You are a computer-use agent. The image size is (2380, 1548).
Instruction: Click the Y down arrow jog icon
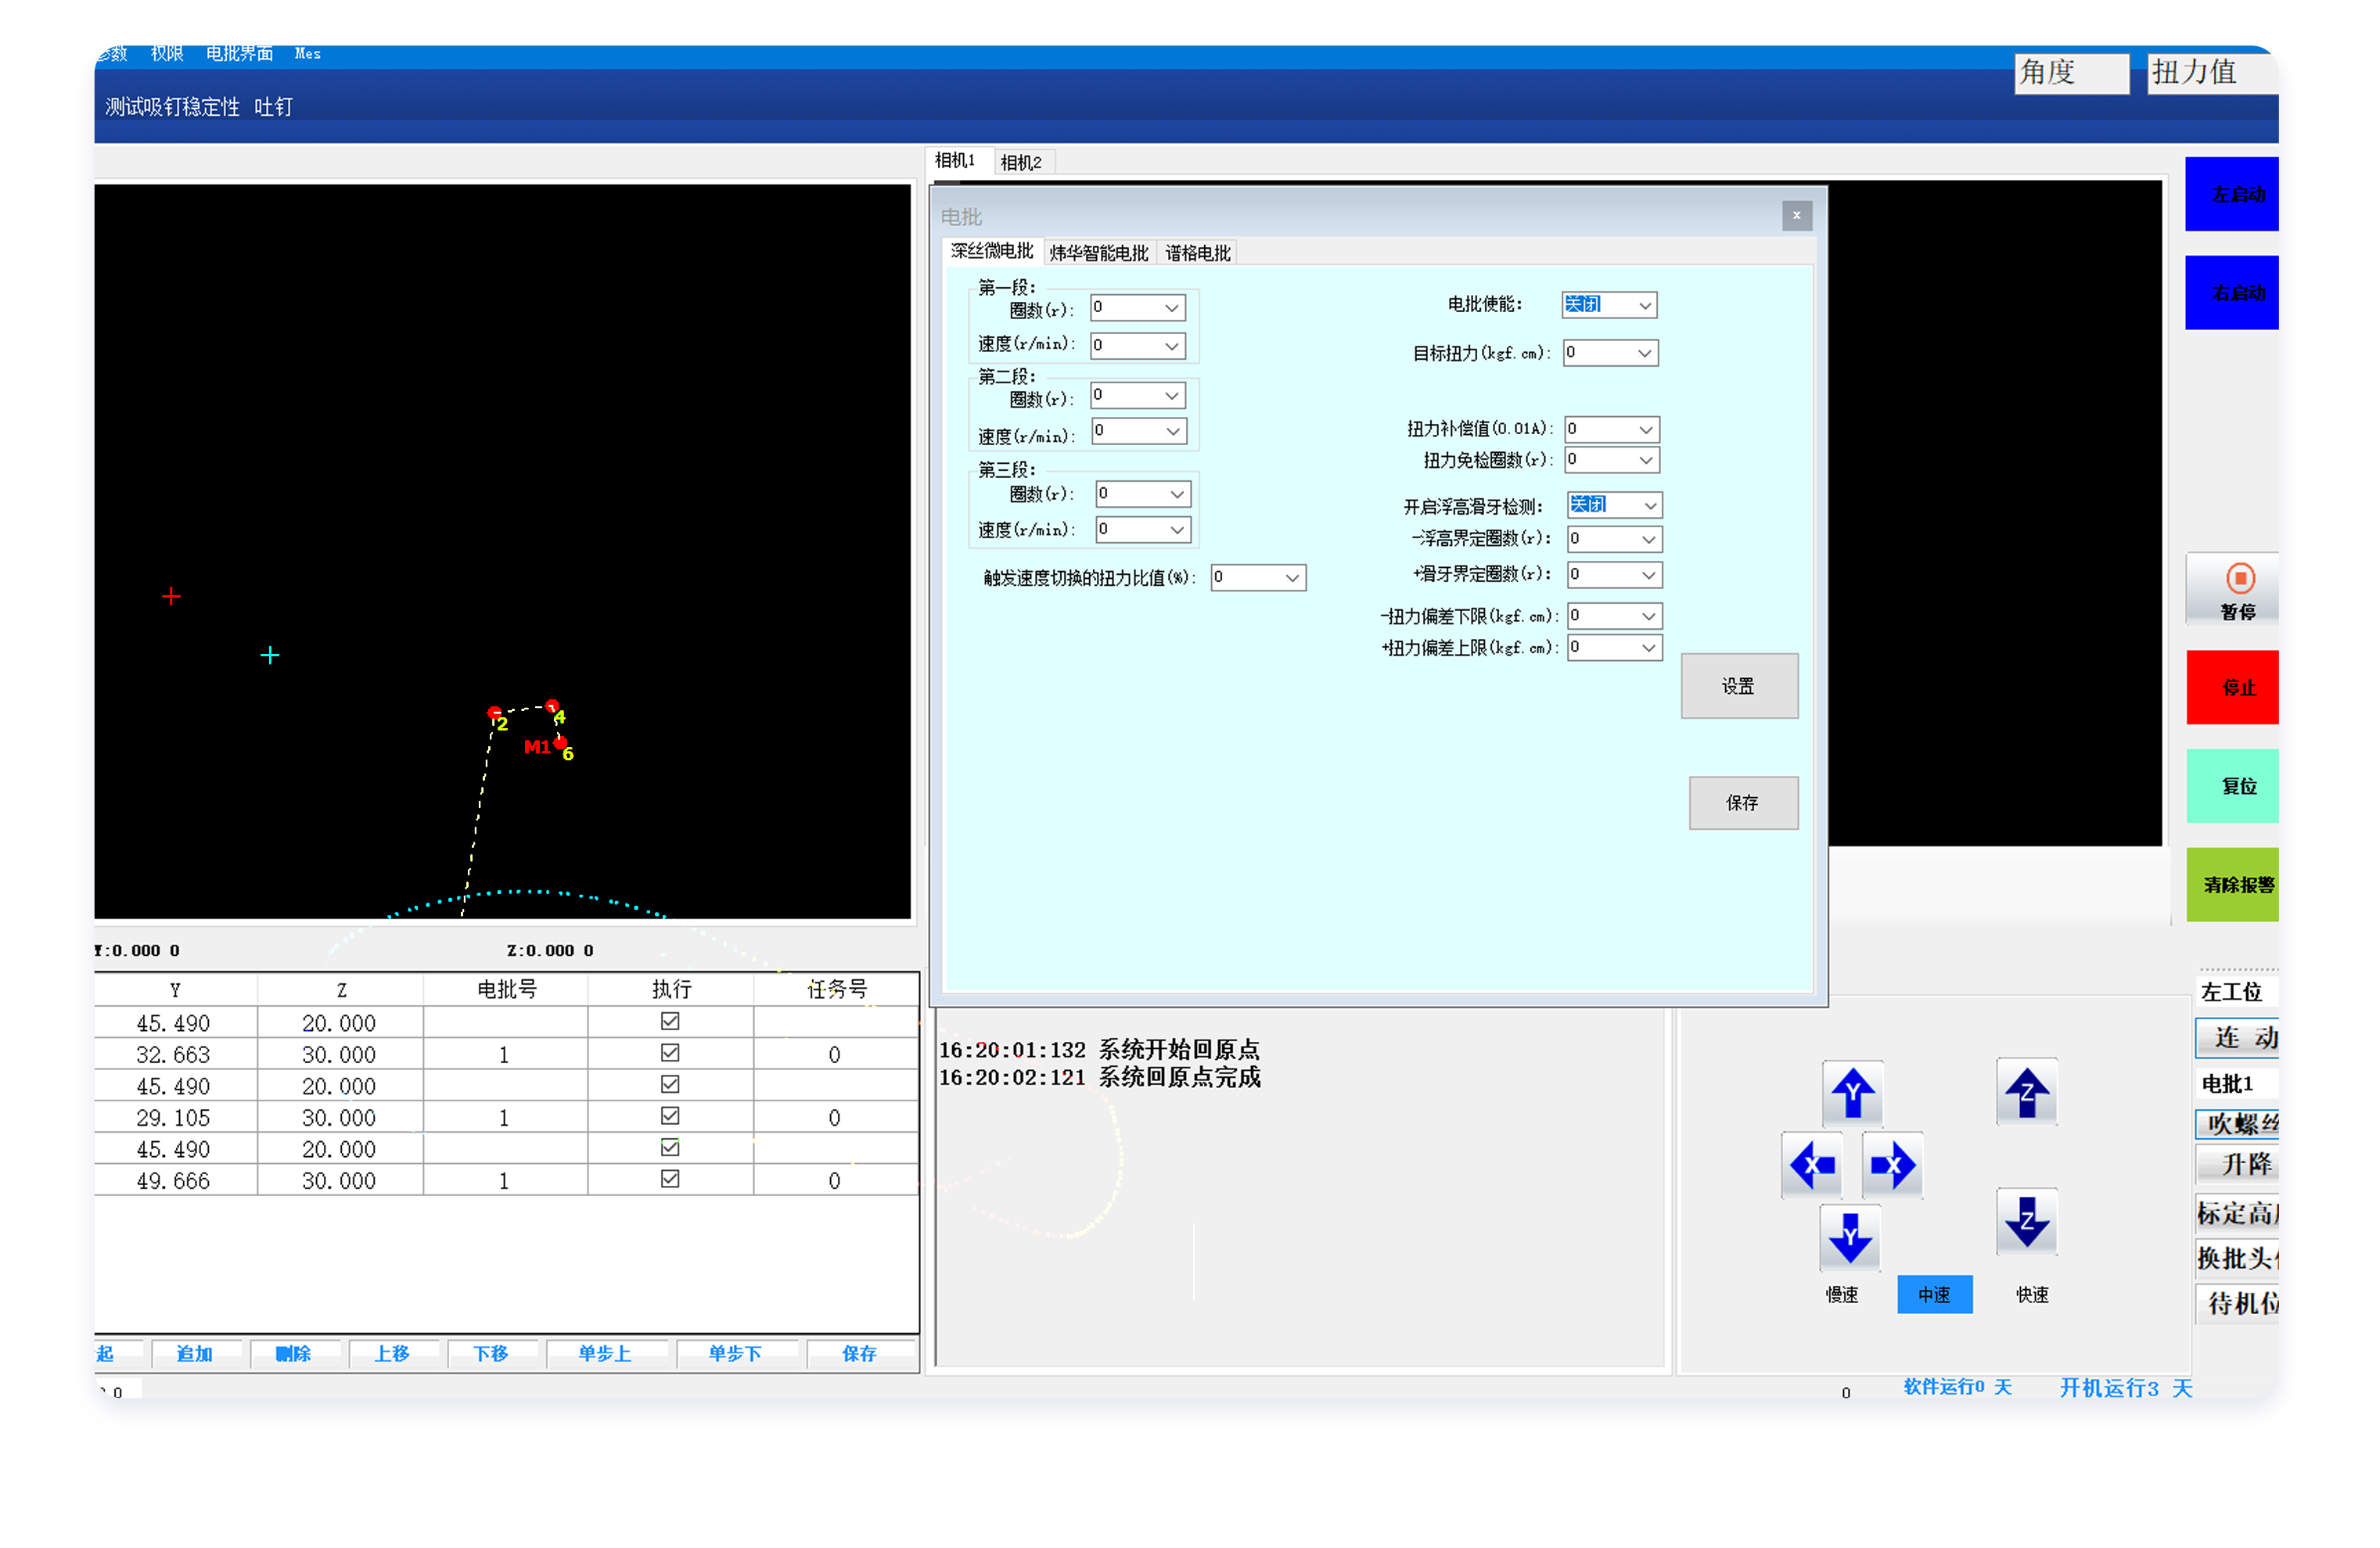click(x=1850, y=1238)
